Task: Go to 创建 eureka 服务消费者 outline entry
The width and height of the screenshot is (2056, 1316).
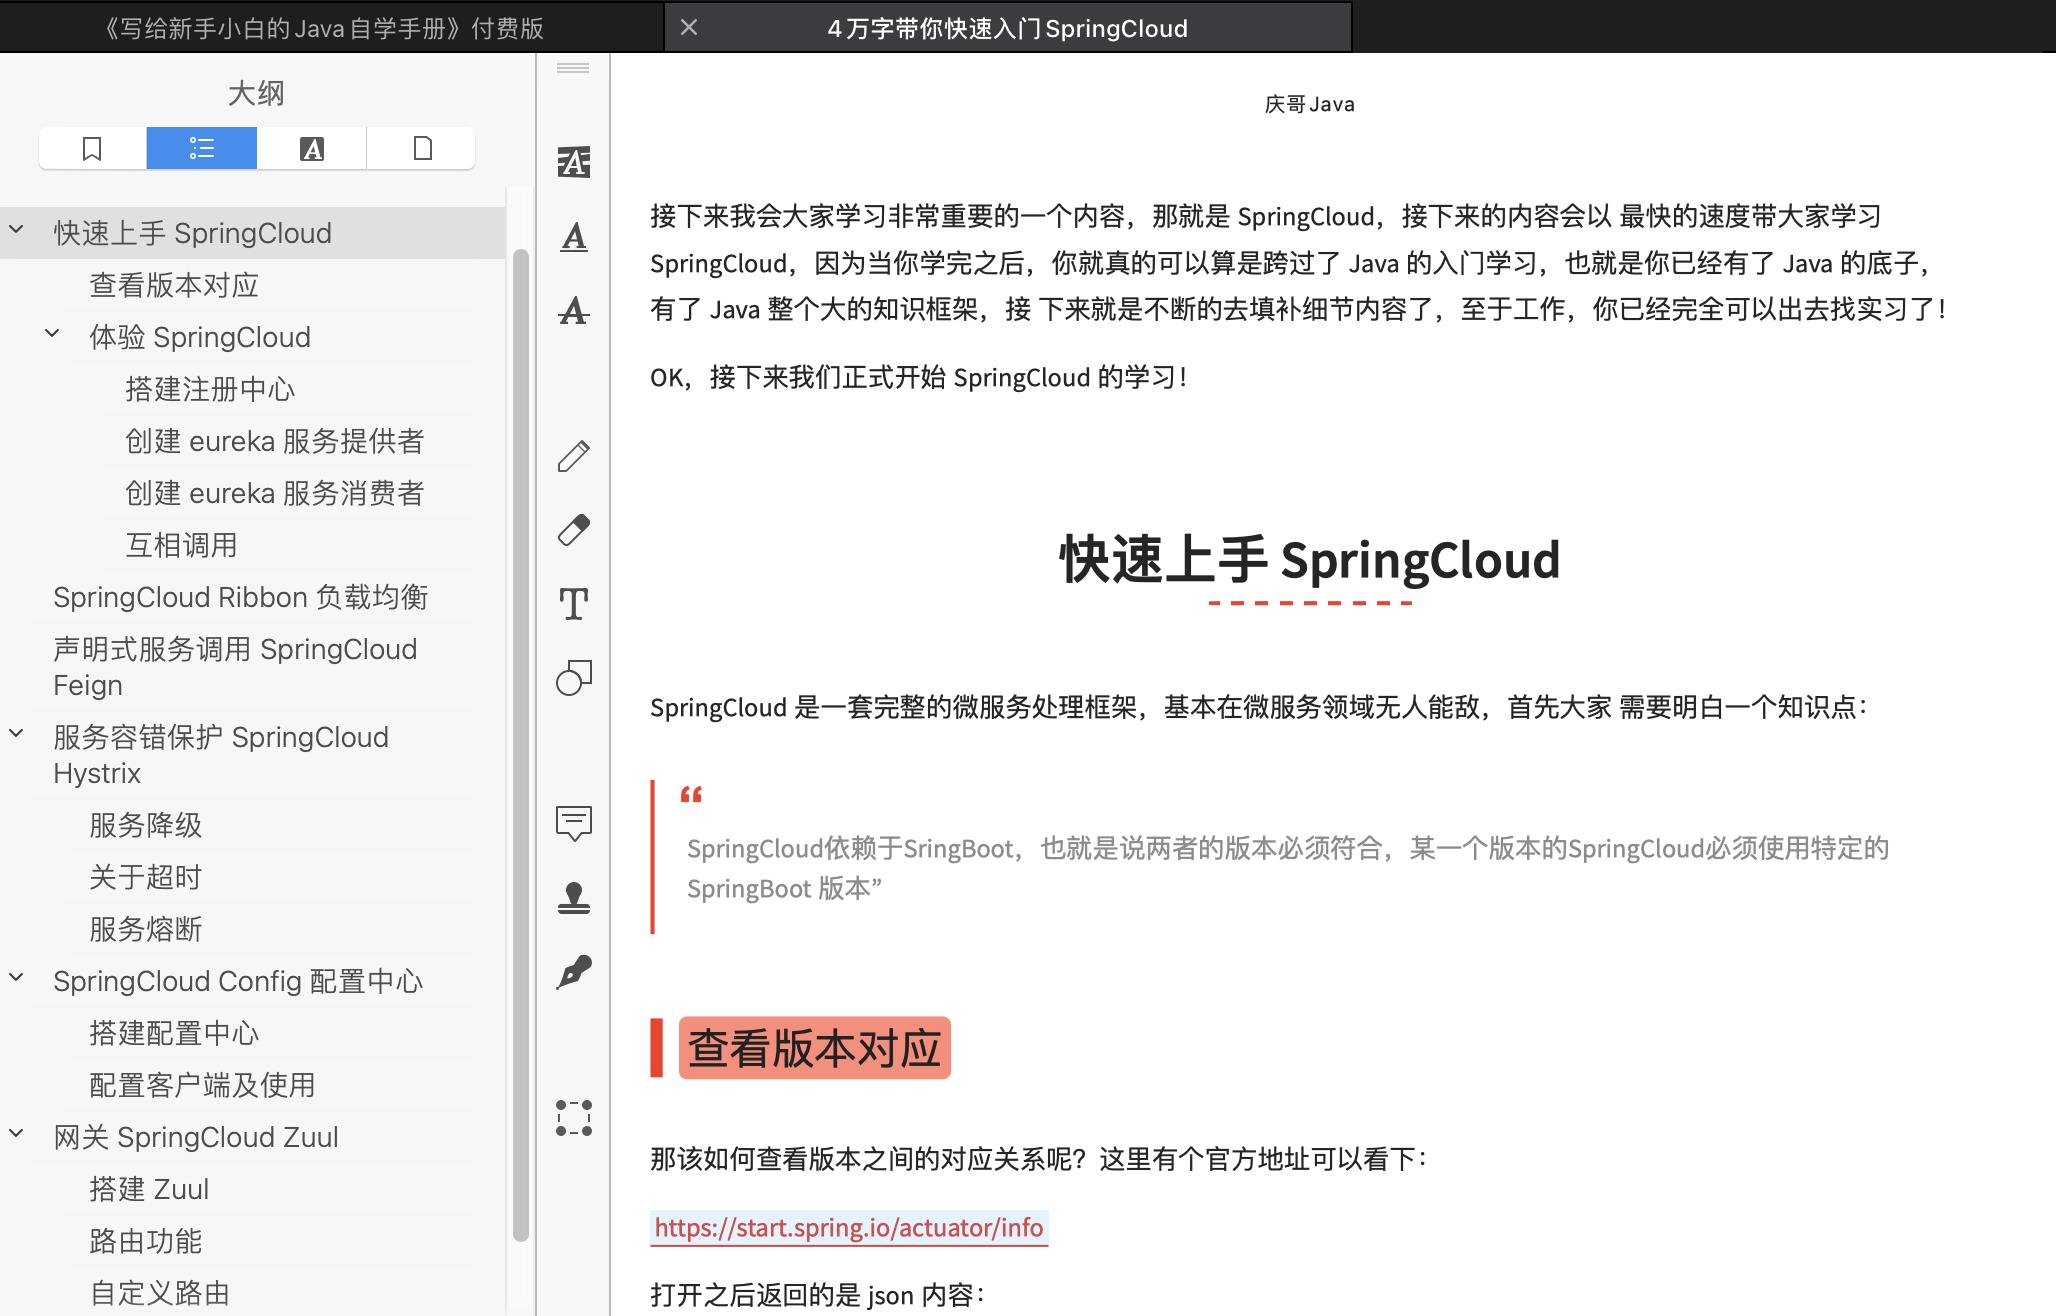Action: pos(275,493)
